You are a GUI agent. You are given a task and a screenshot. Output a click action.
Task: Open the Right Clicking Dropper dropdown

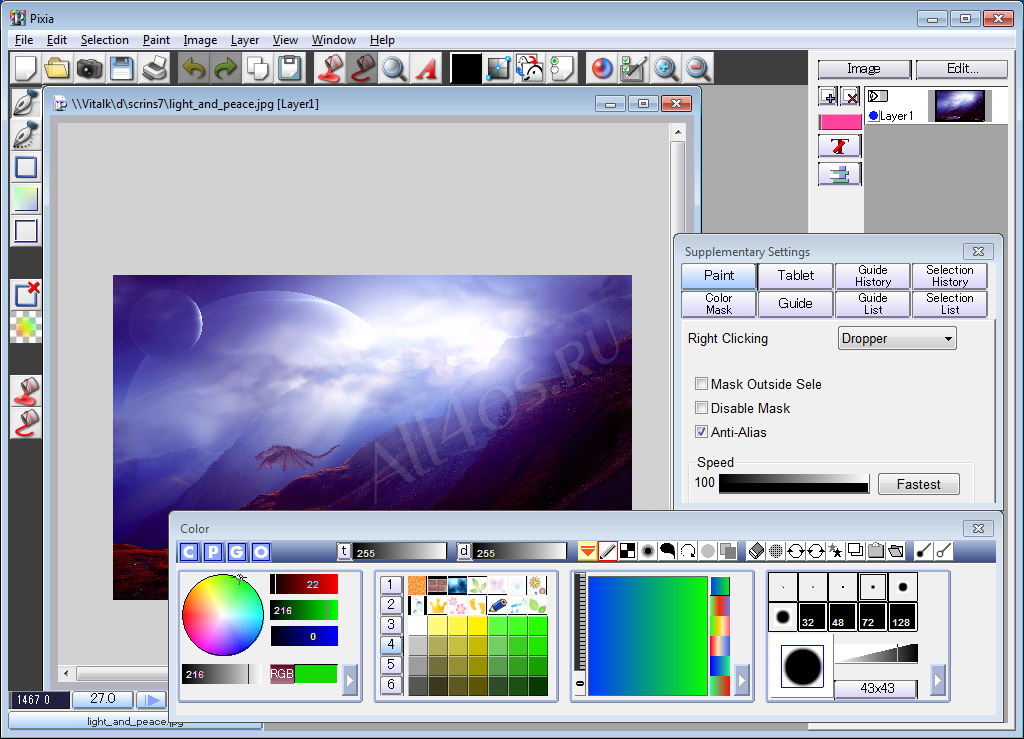[897, 338]
